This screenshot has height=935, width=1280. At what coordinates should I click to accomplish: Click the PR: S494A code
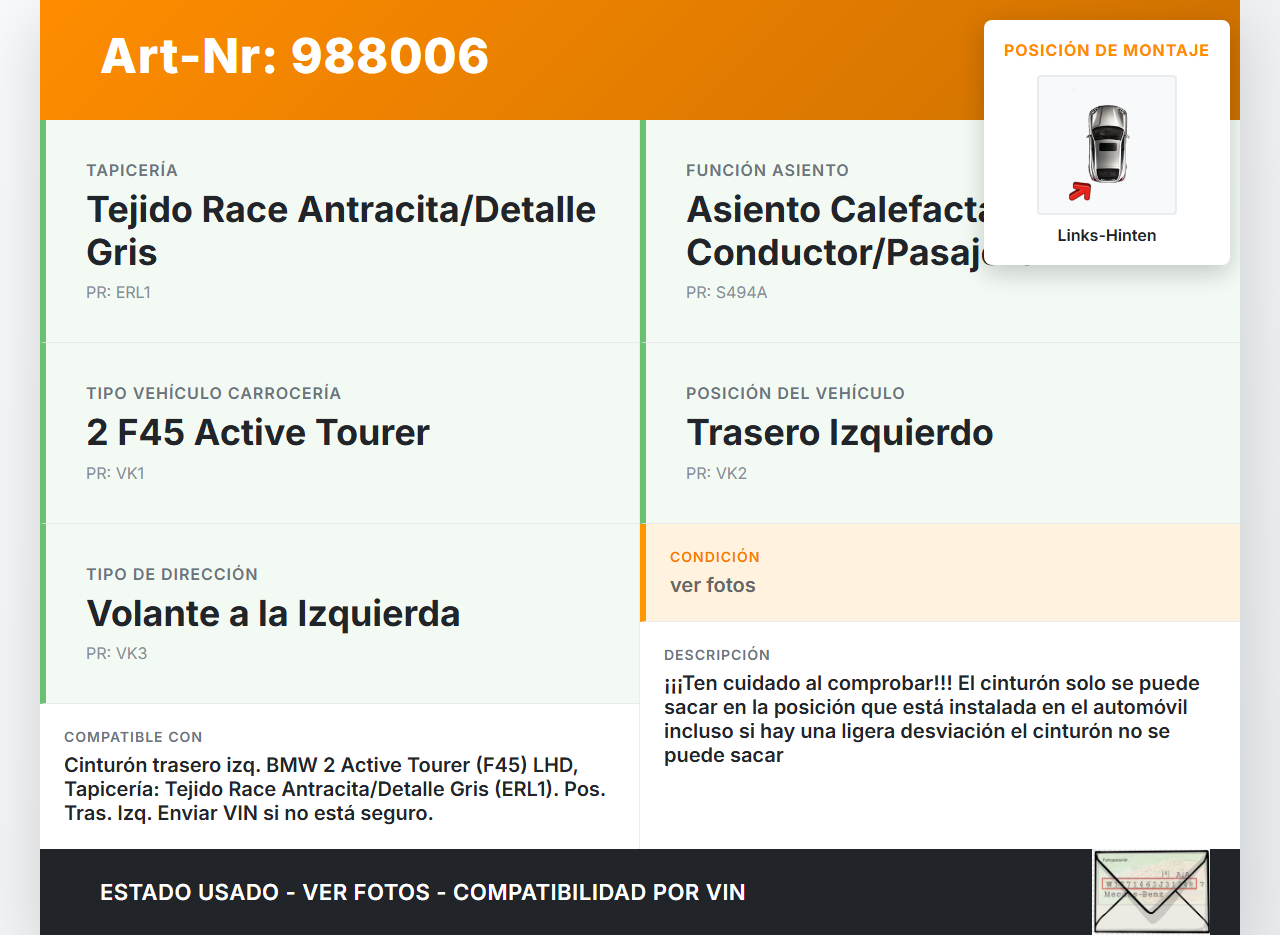coord(727,293)
